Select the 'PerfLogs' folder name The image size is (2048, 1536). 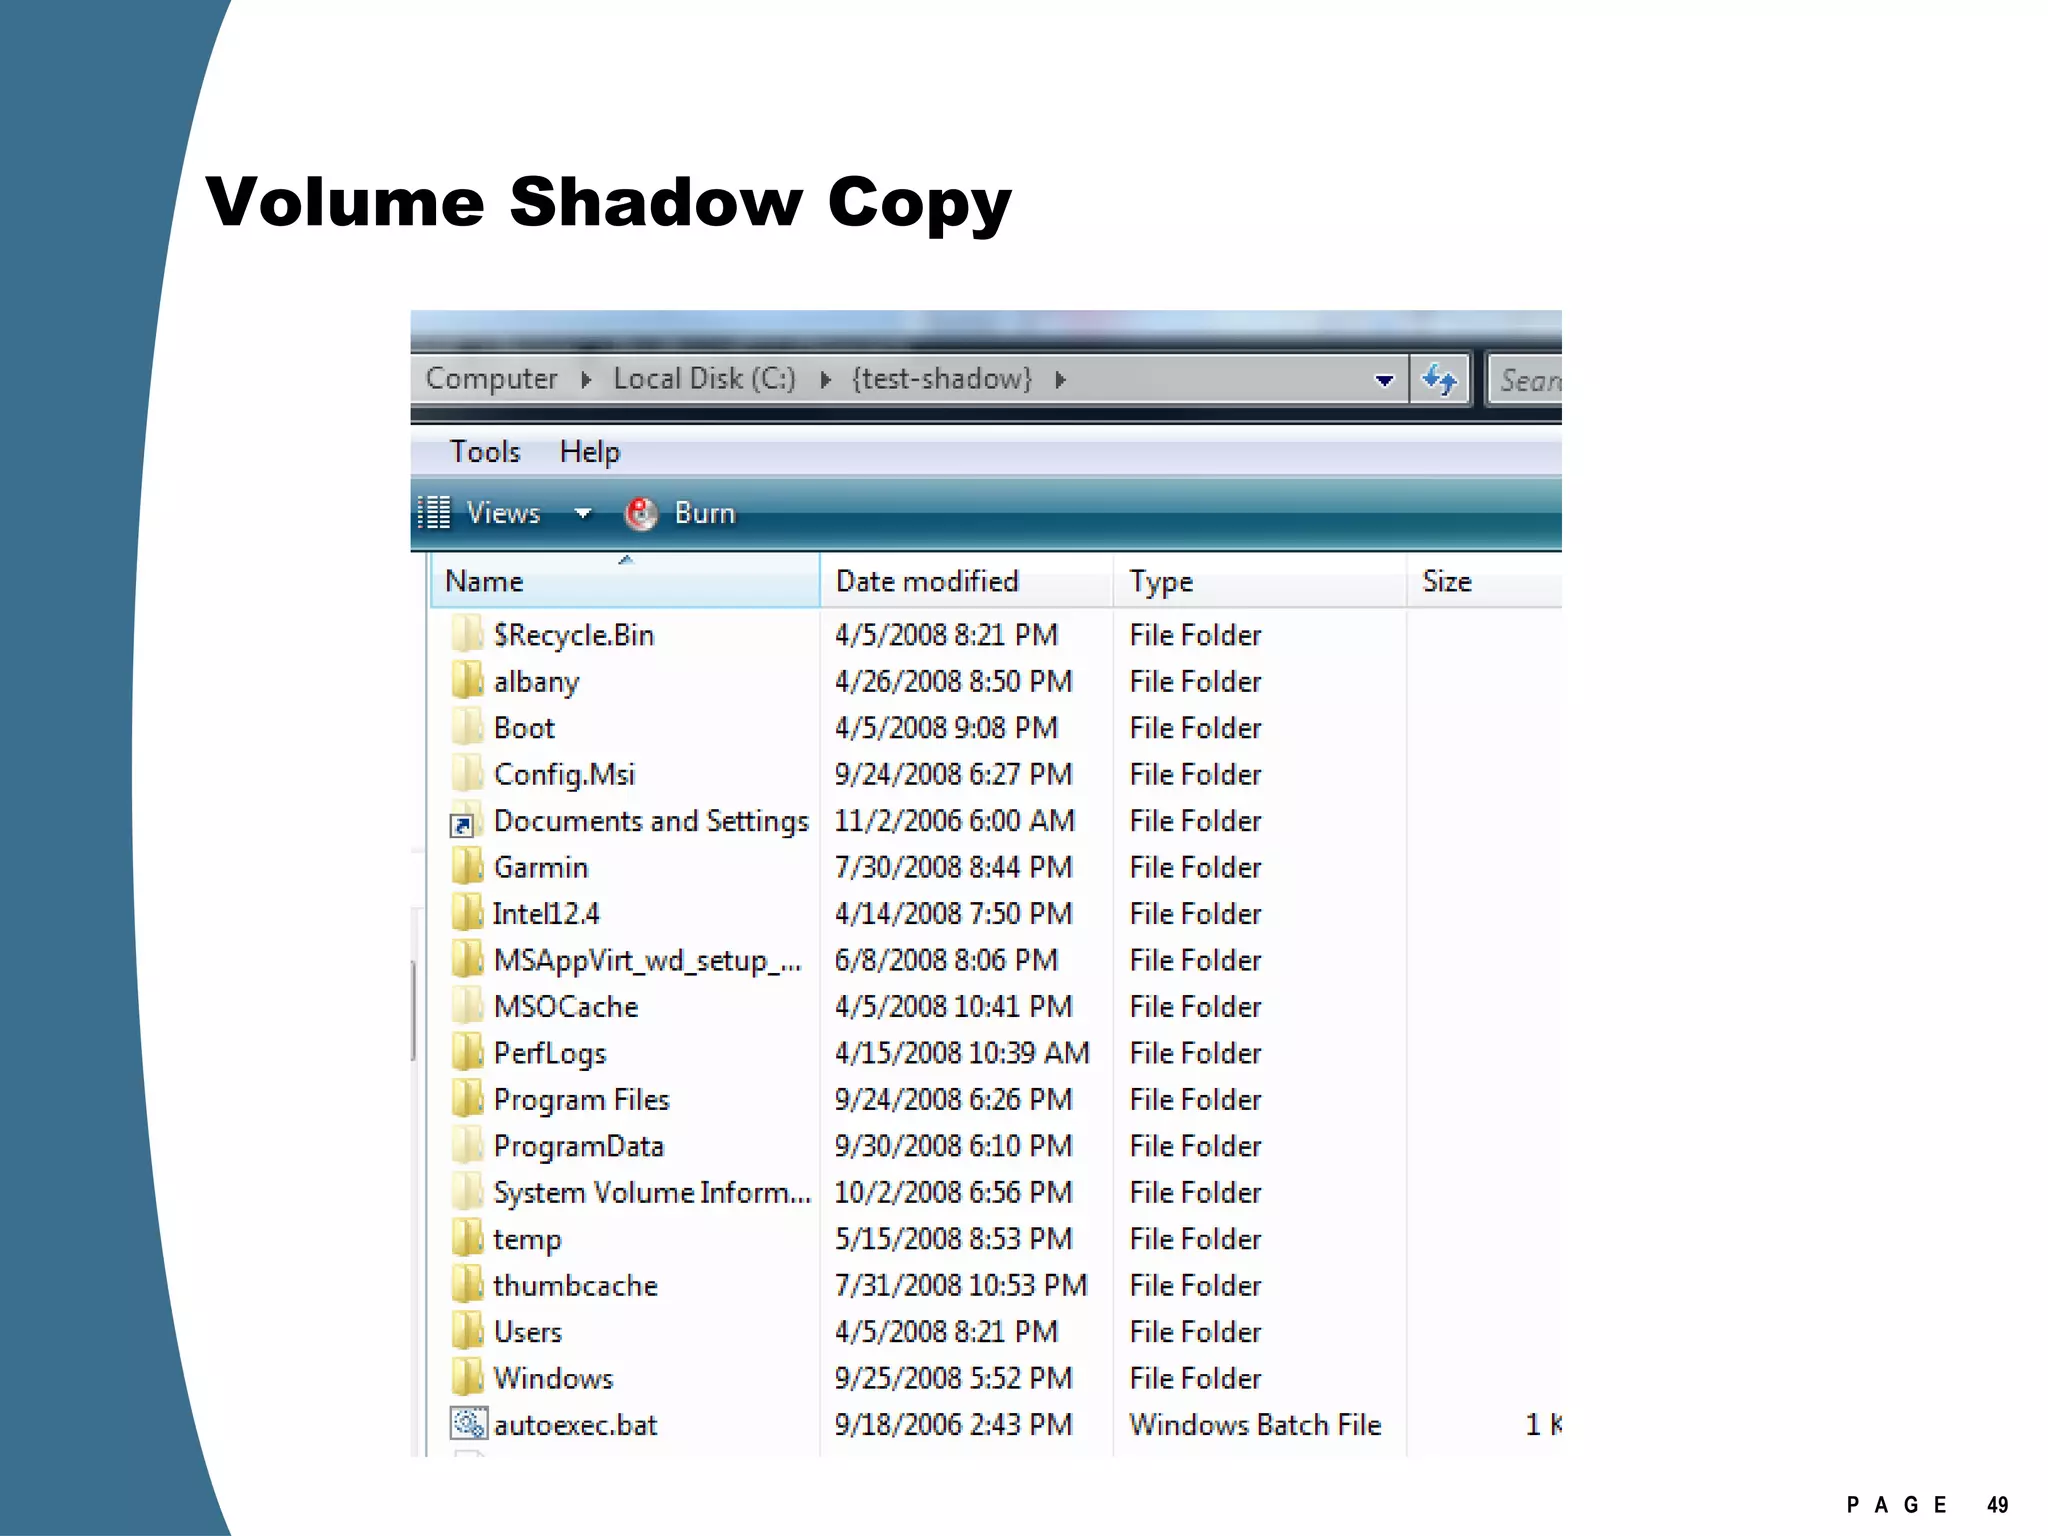click(550, 1054)
